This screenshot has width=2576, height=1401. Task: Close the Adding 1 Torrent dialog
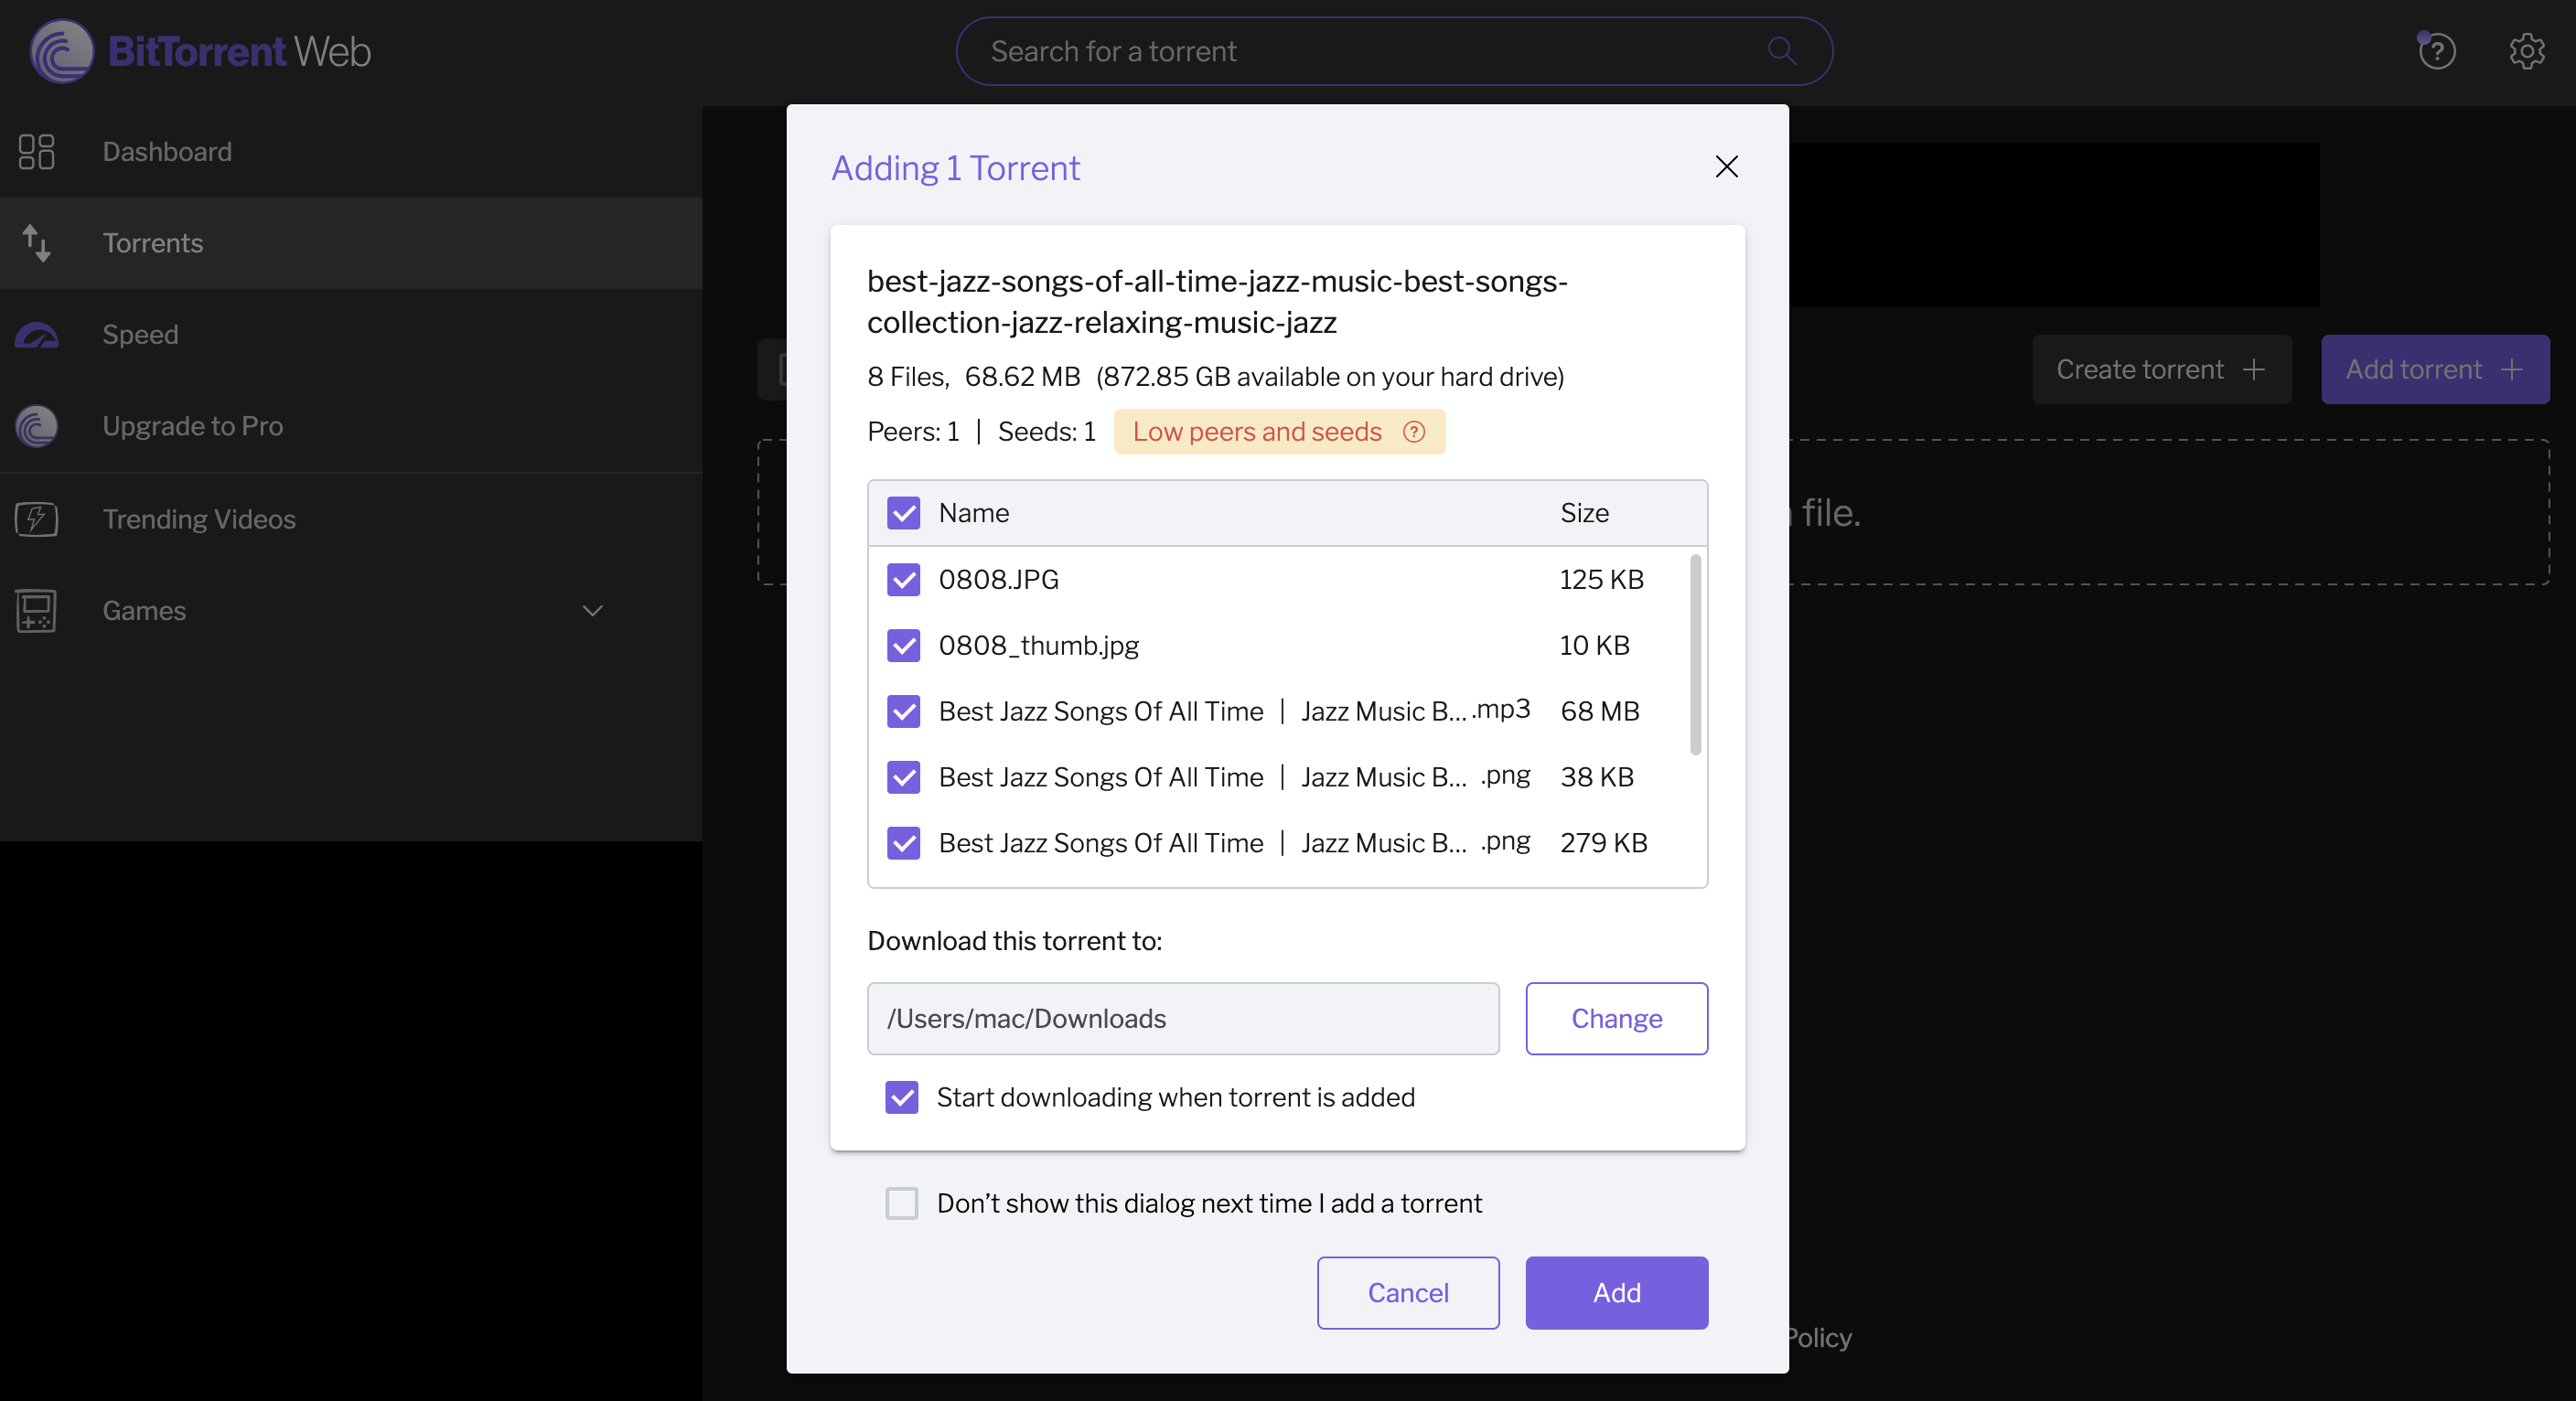coord(1726,166)
